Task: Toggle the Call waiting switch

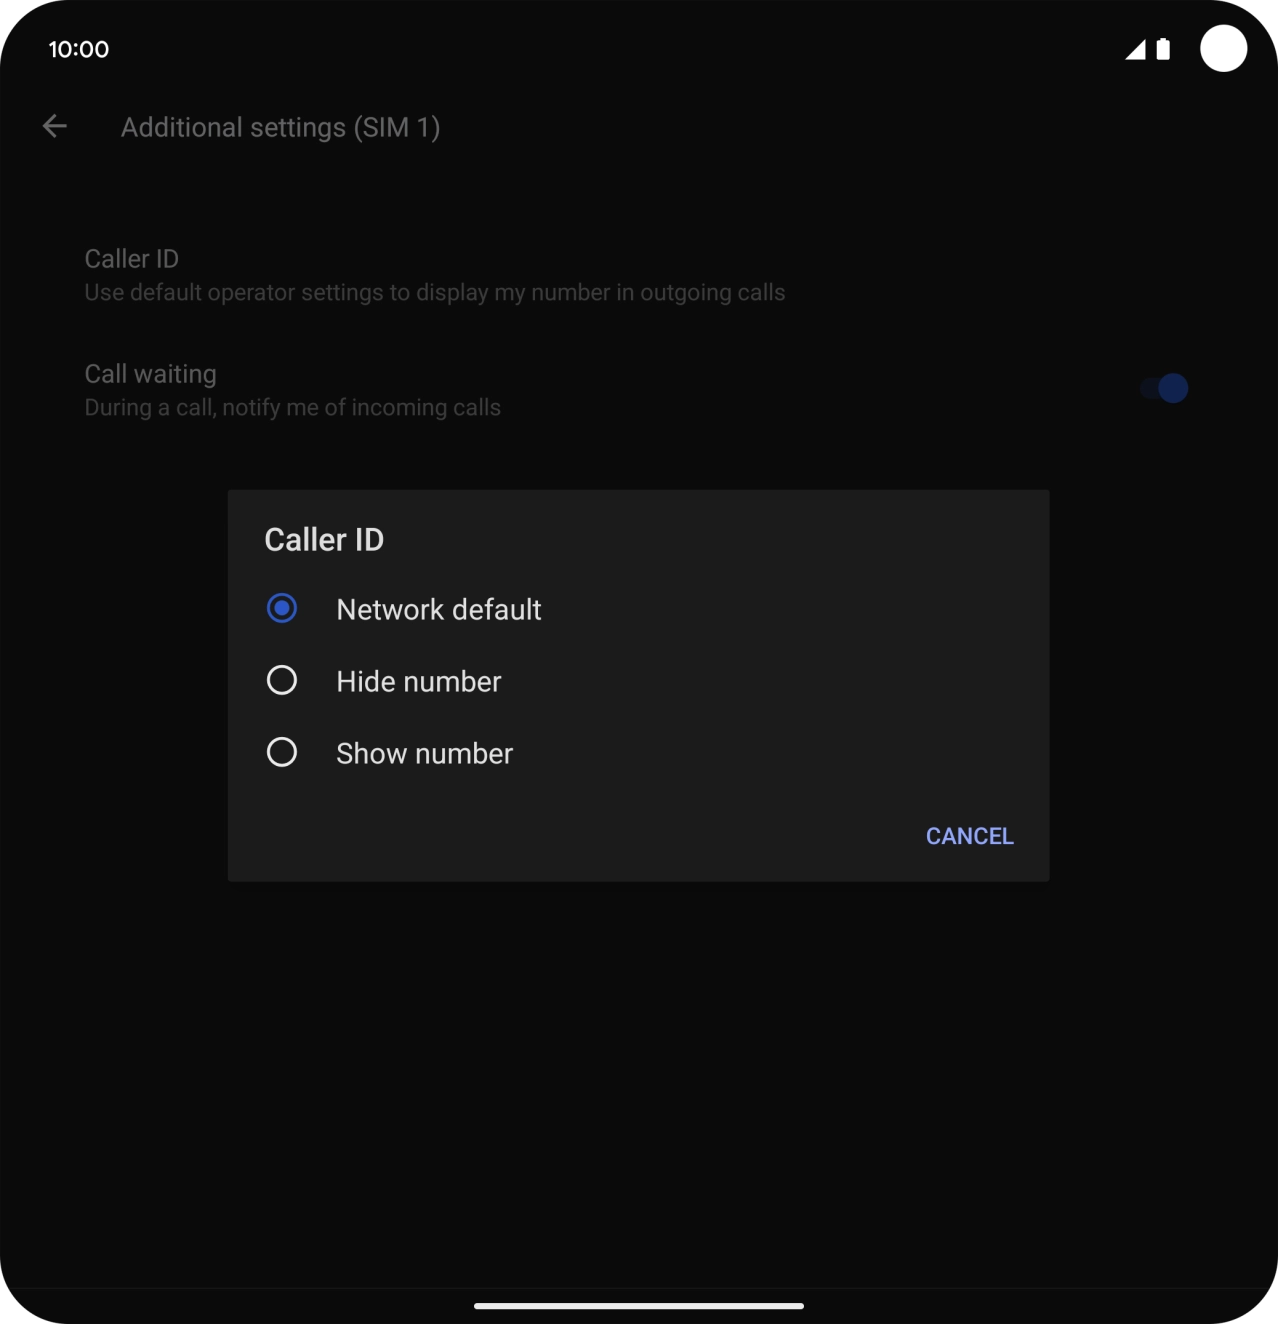Action: [x=1164, y=388]
